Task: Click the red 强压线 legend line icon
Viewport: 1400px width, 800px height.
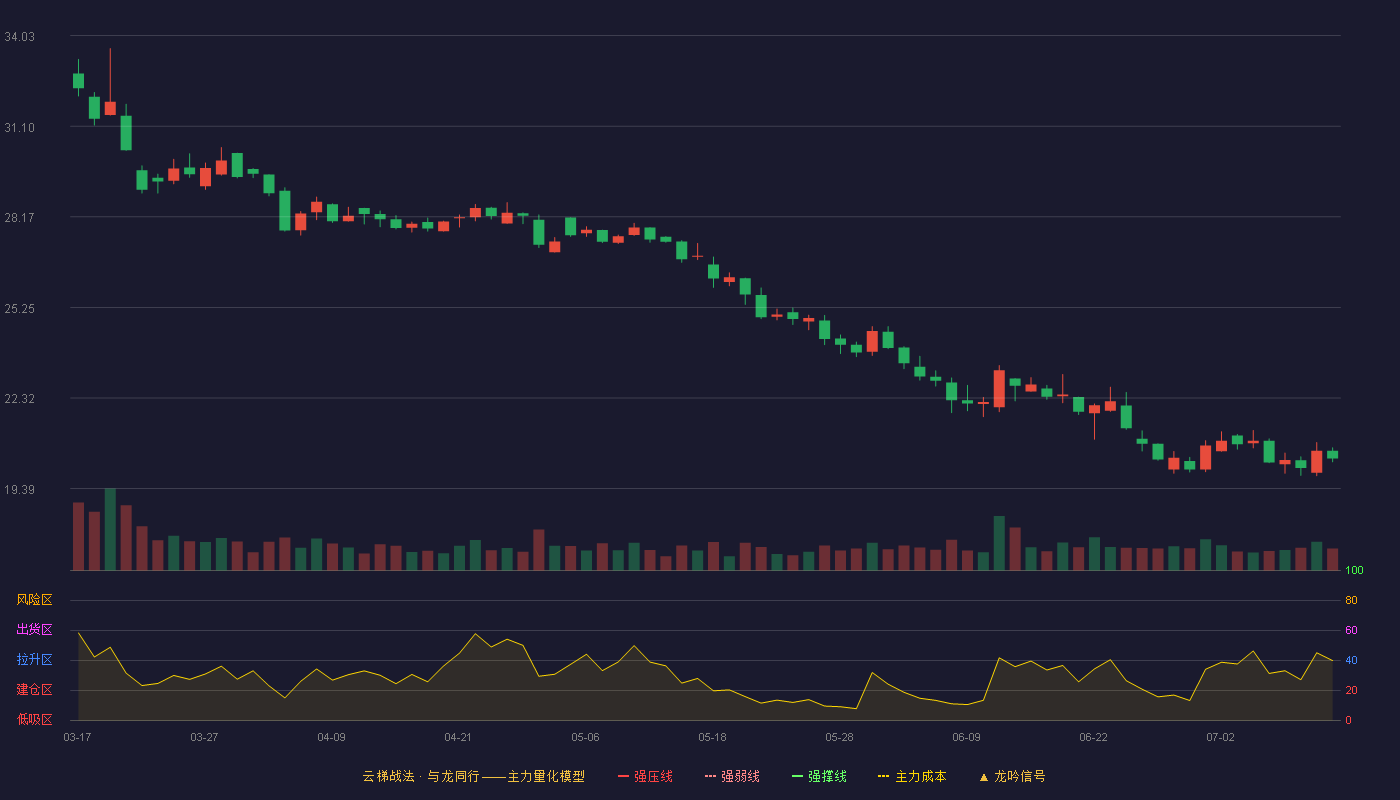Action: [x=624, y=776]
